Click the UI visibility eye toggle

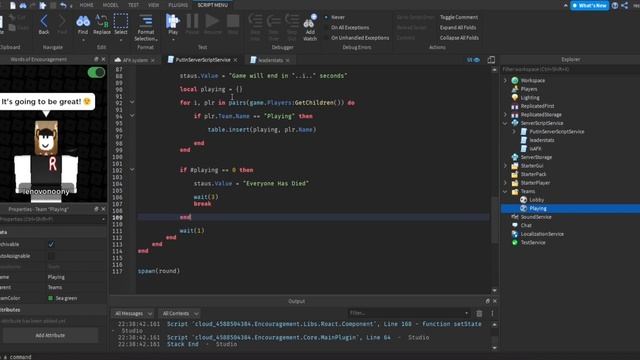coord(473,60)
